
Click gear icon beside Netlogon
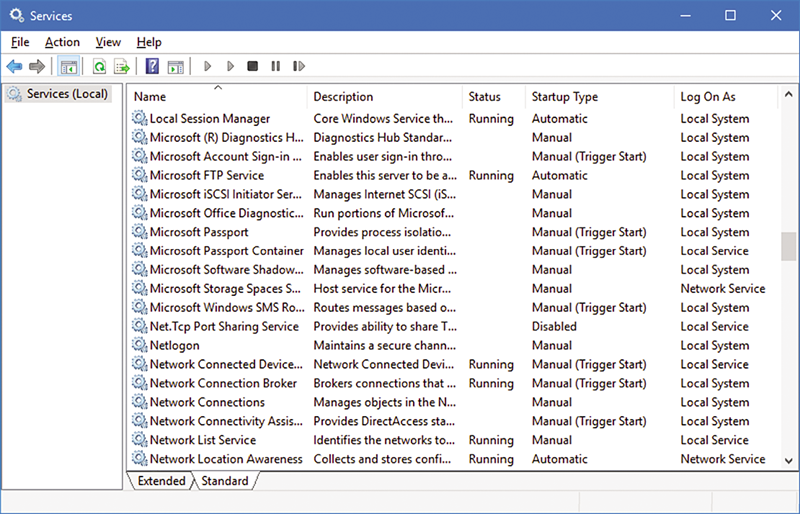pyautogui.click(x=139, y=345)
